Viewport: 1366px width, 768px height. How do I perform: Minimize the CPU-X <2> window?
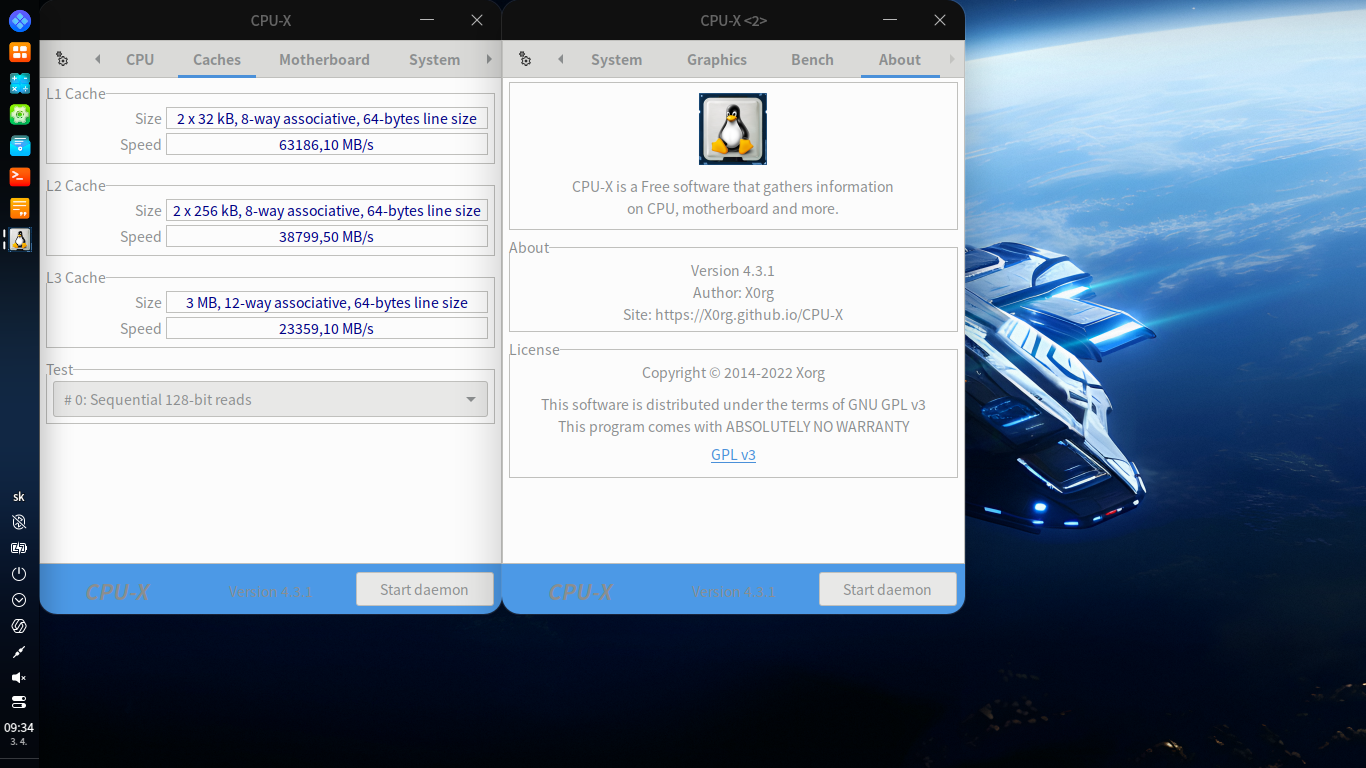(890, 20)
